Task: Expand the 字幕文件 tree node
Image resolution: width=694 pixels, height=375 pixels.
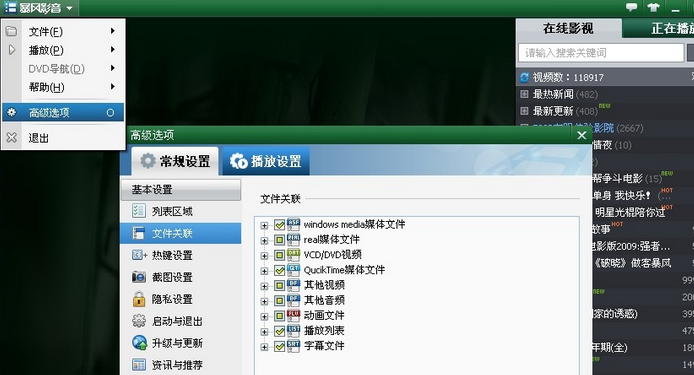Action: coord(264,347)
